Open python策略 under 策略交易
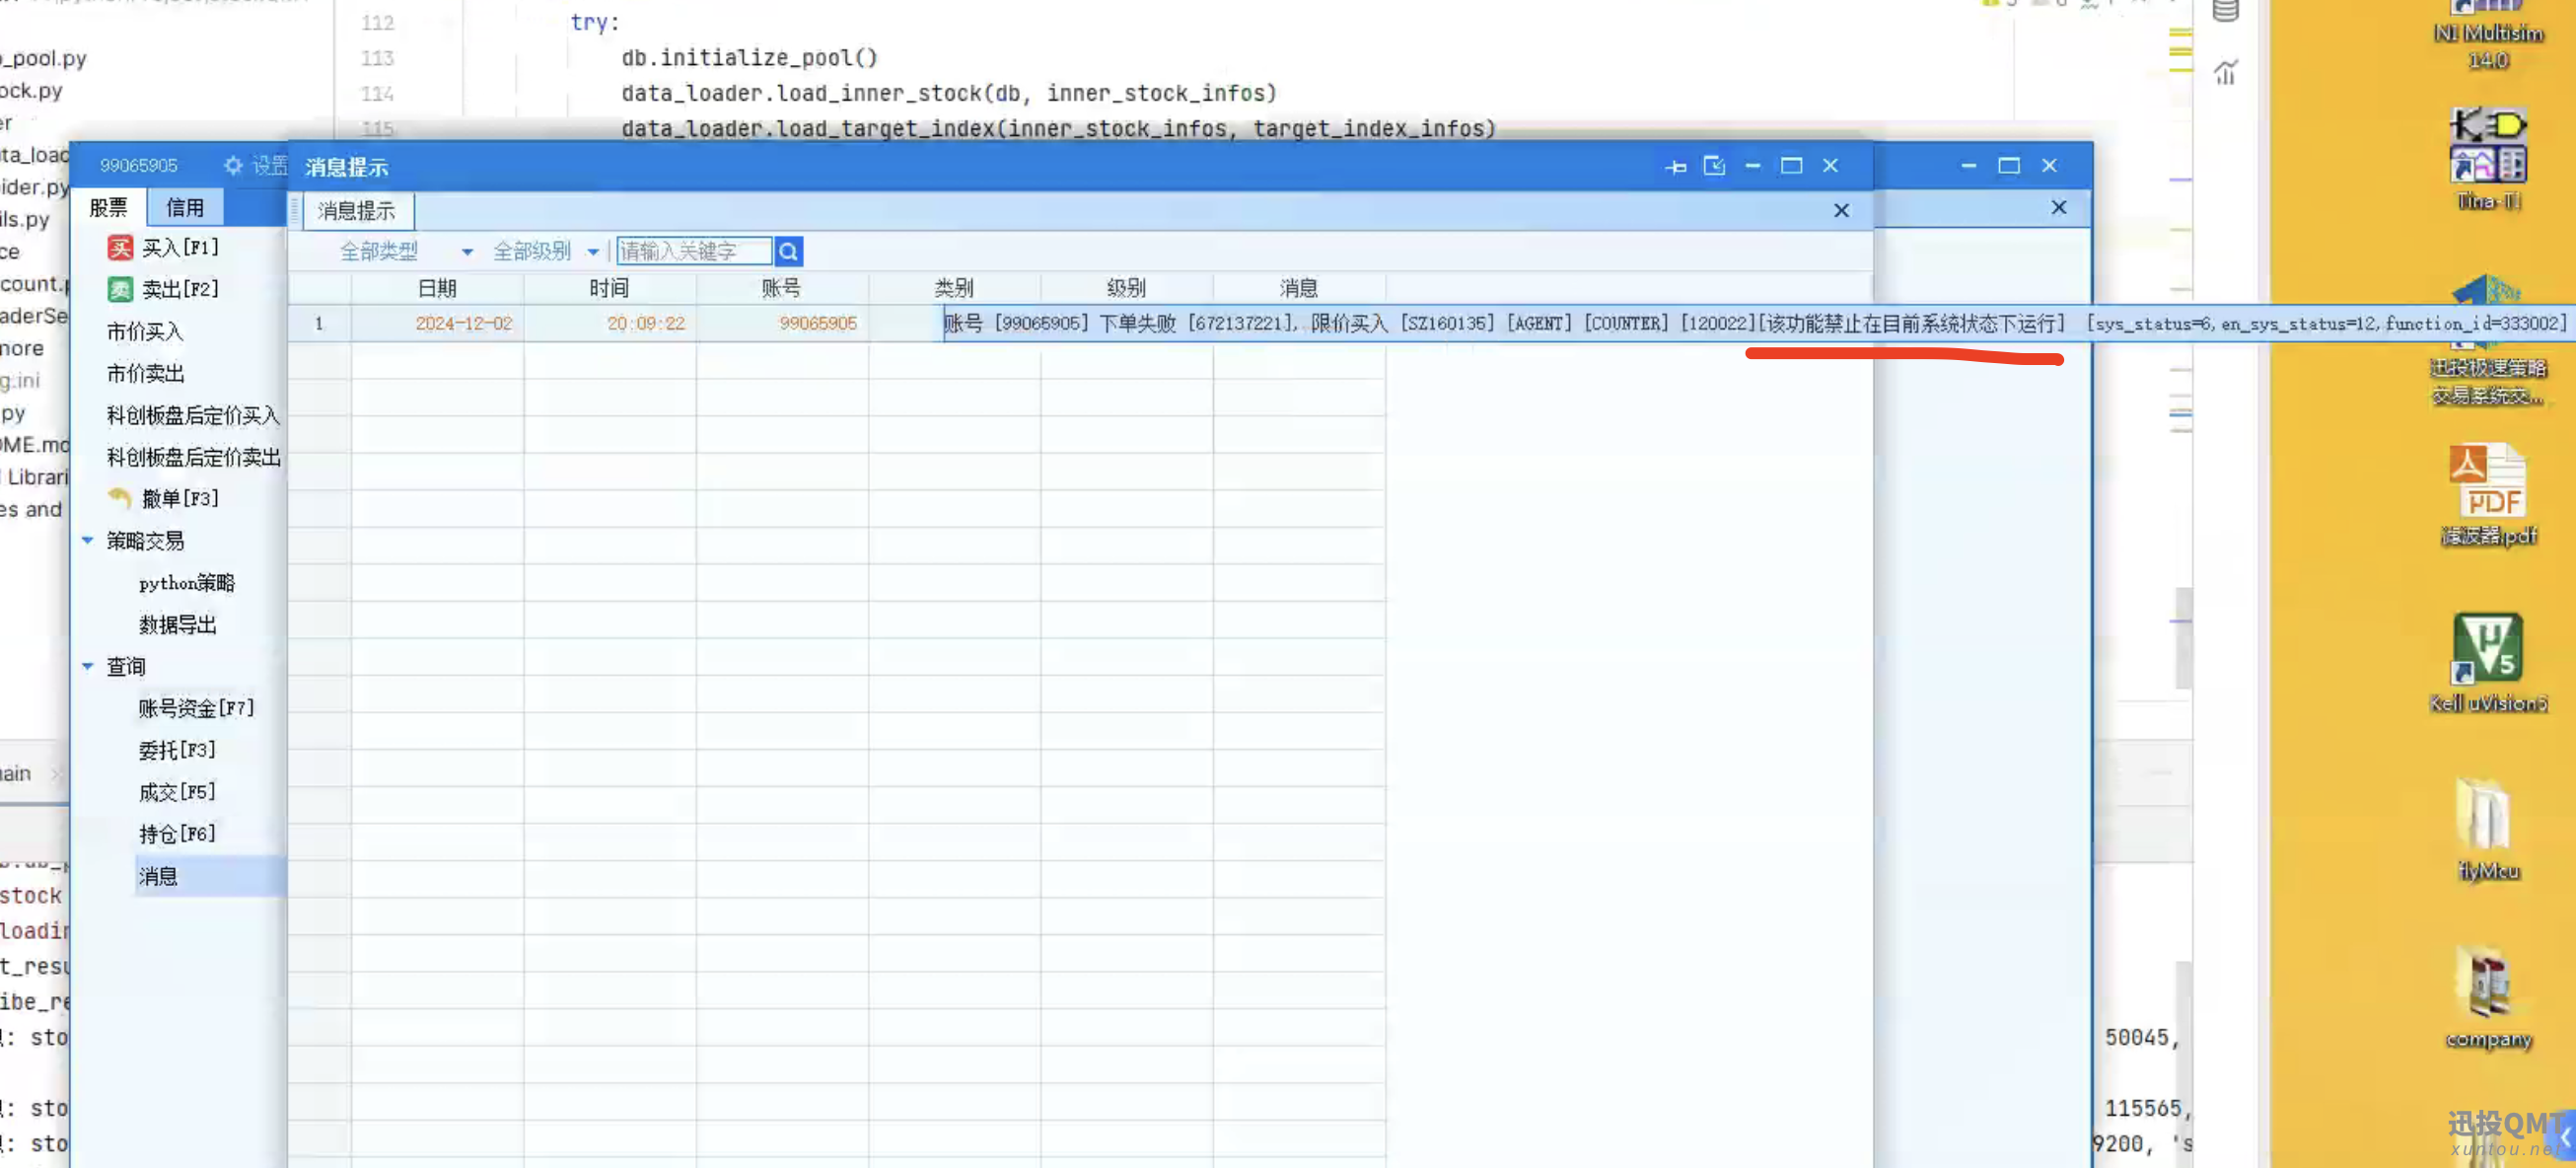 tap(187, 583)
